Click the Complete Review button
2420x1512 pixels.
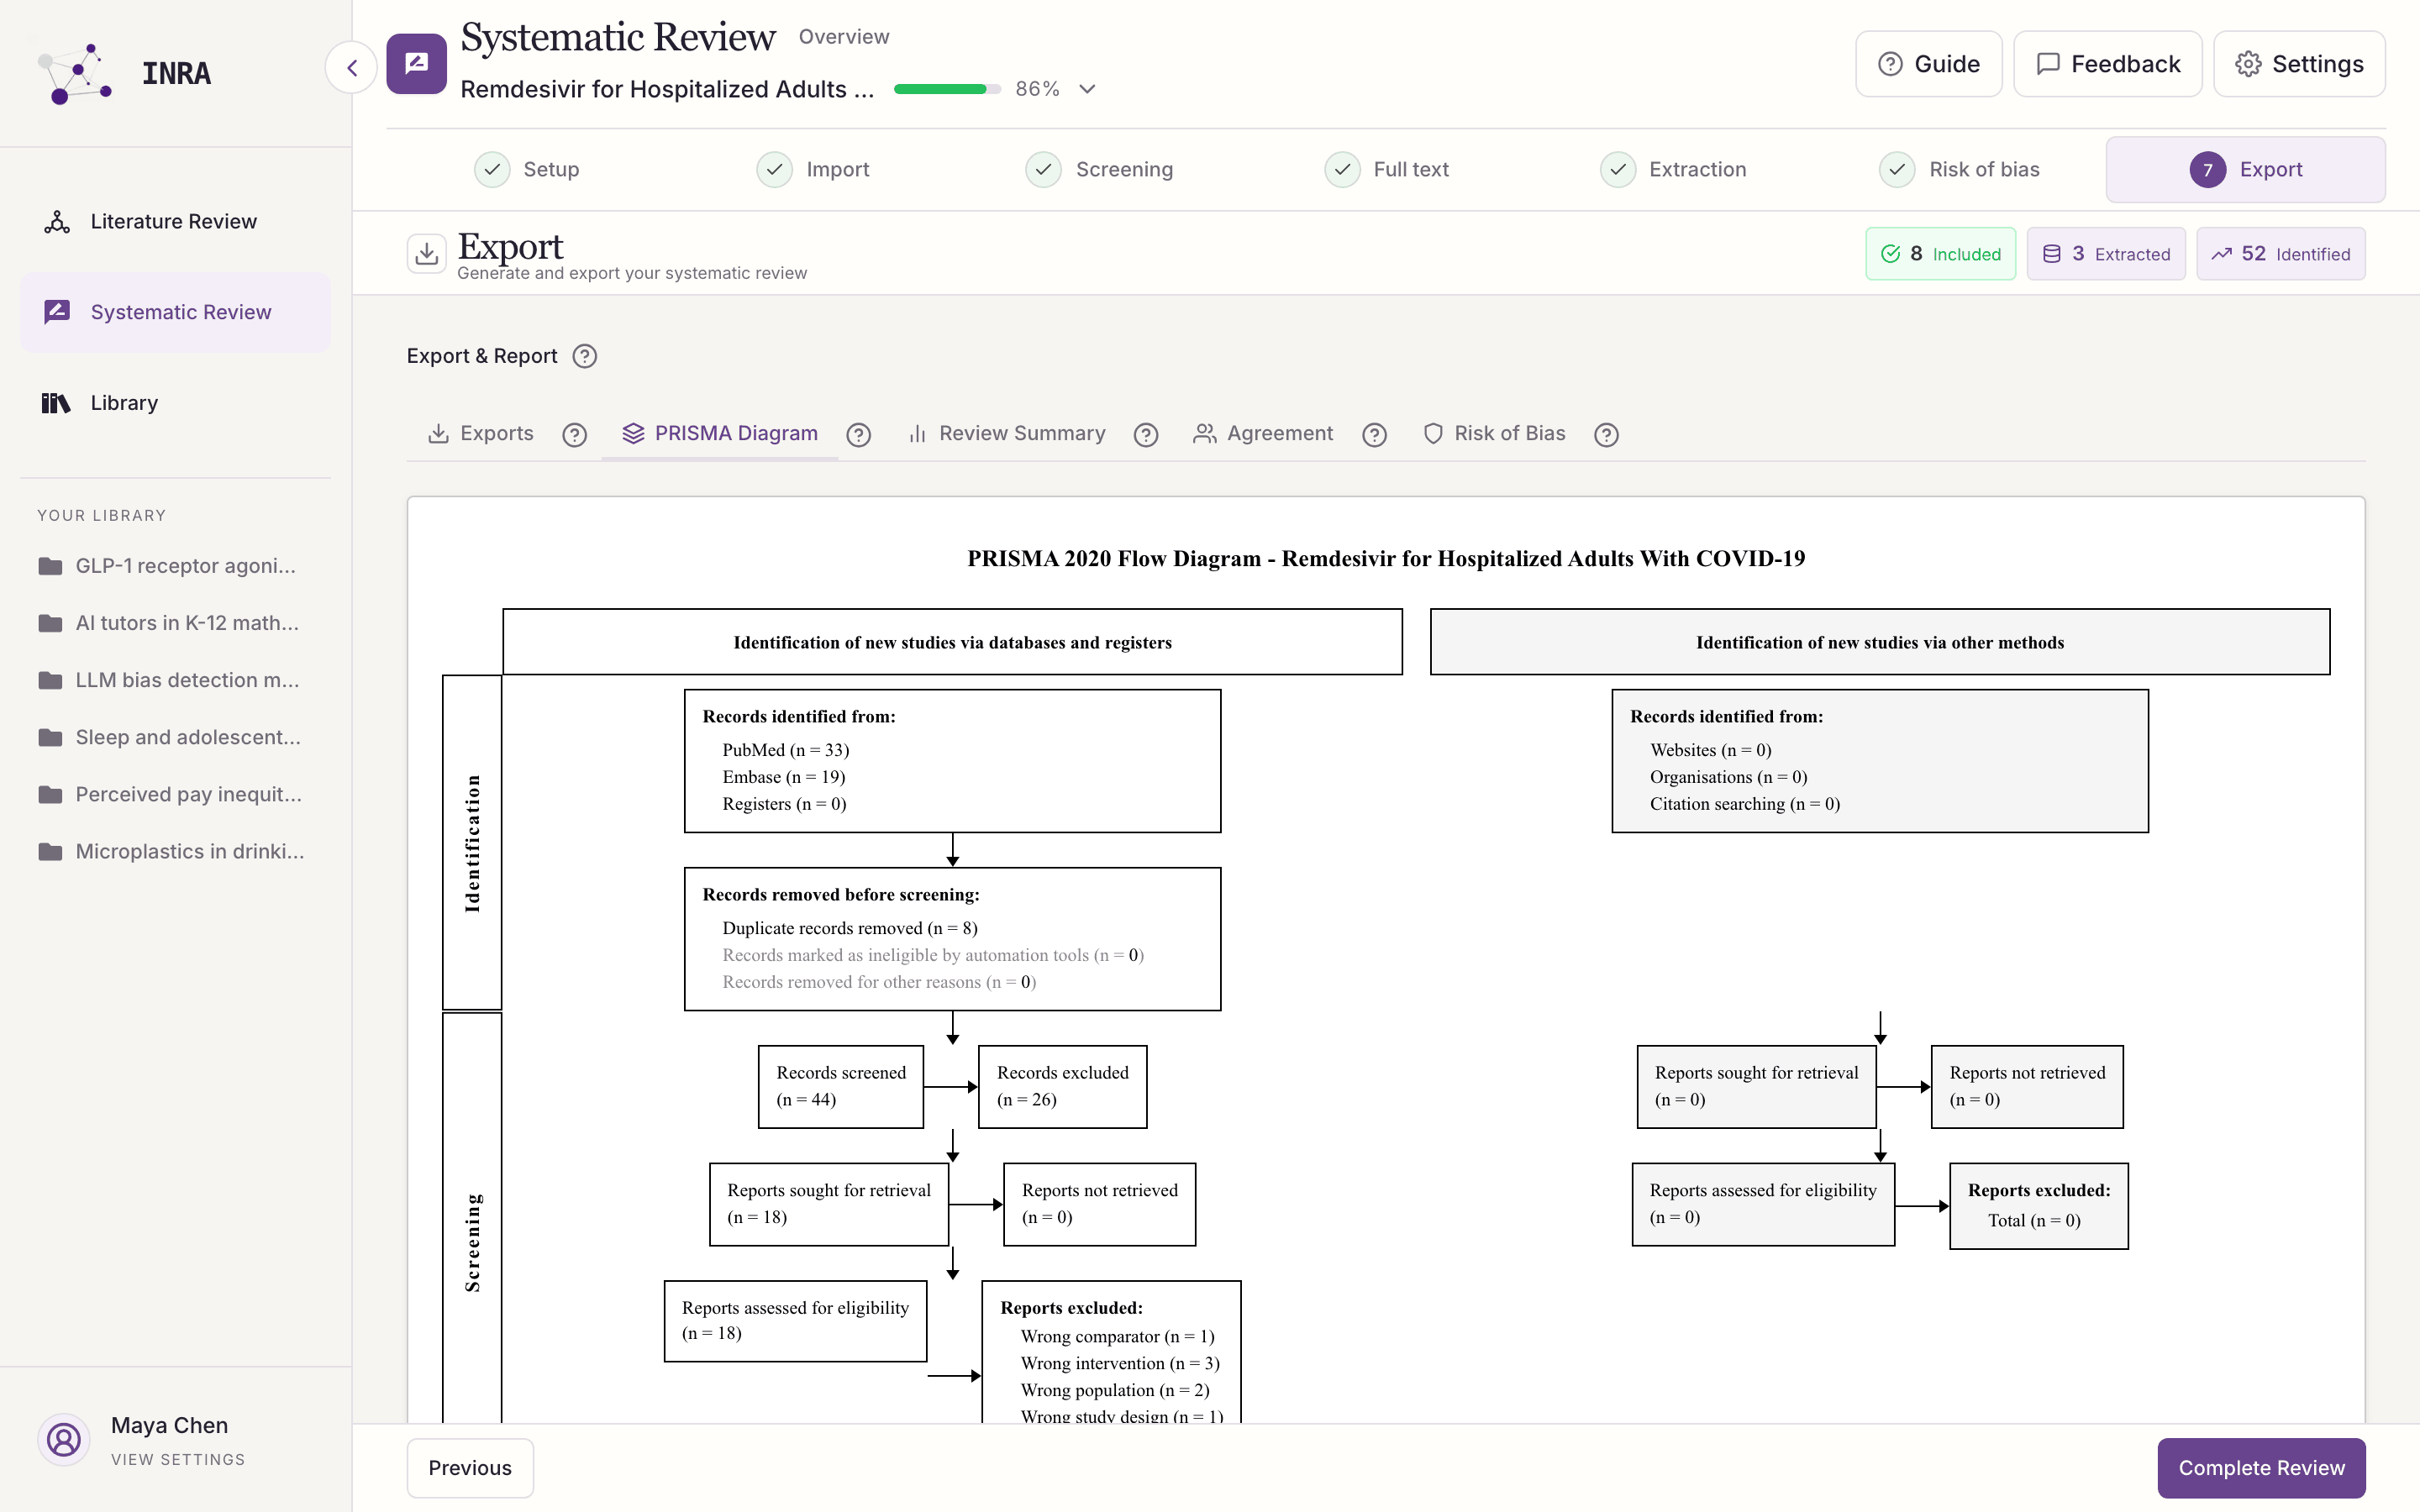point(2261,1467)
